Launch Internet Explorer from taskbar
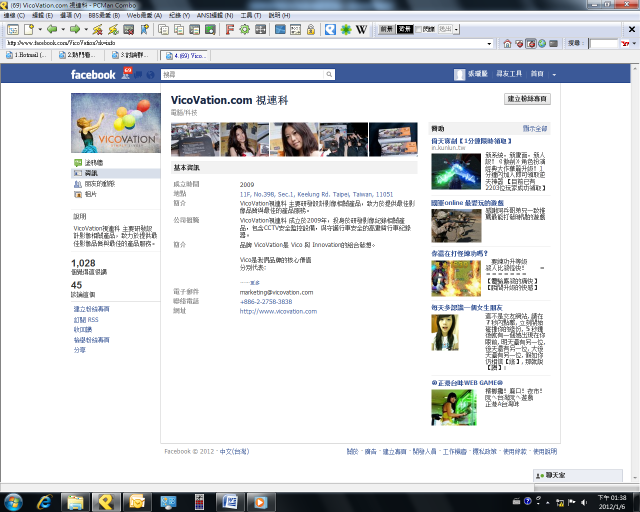This screenshot has width=640, height=512. [x=44, y=502]
